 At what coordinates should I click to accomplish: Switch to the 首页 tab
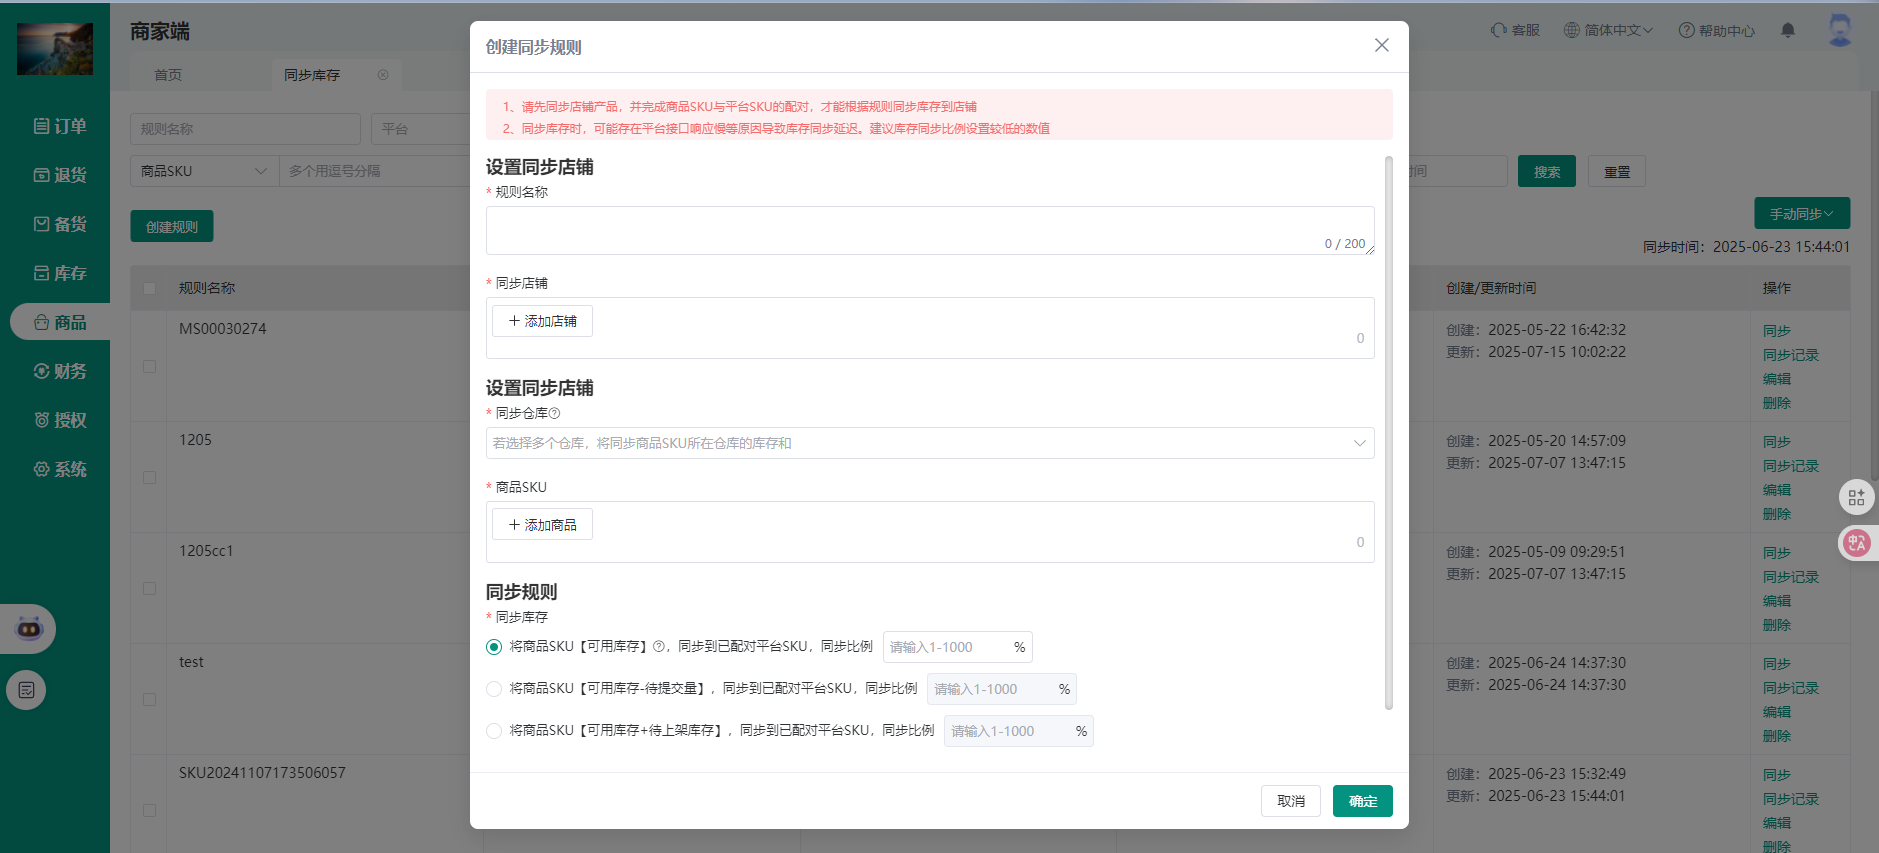pyautogui.click(x=168, y=75)
